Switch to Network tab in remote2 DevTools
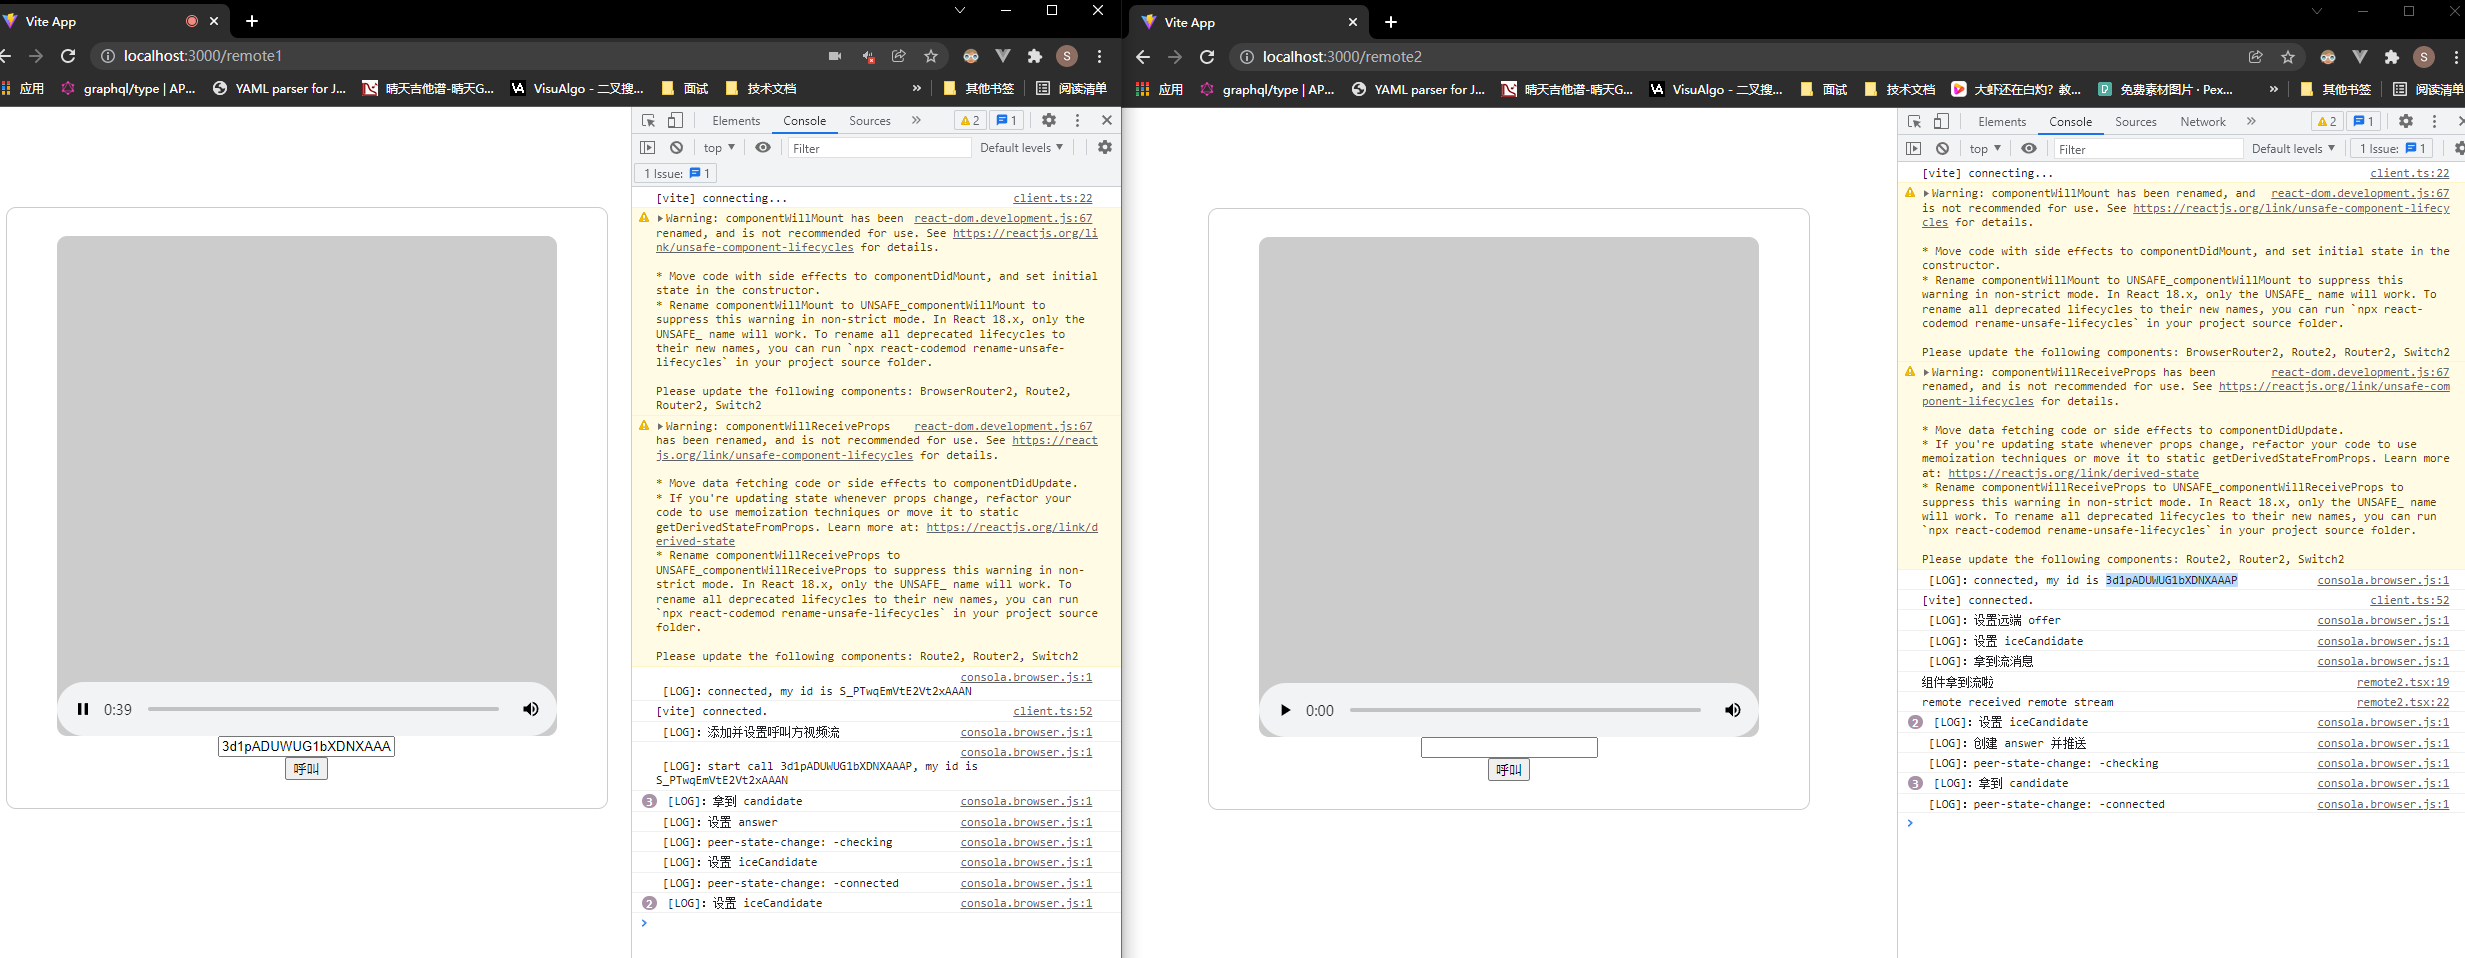This screenshot has height=958, width=2465. tap(2202, 121)
